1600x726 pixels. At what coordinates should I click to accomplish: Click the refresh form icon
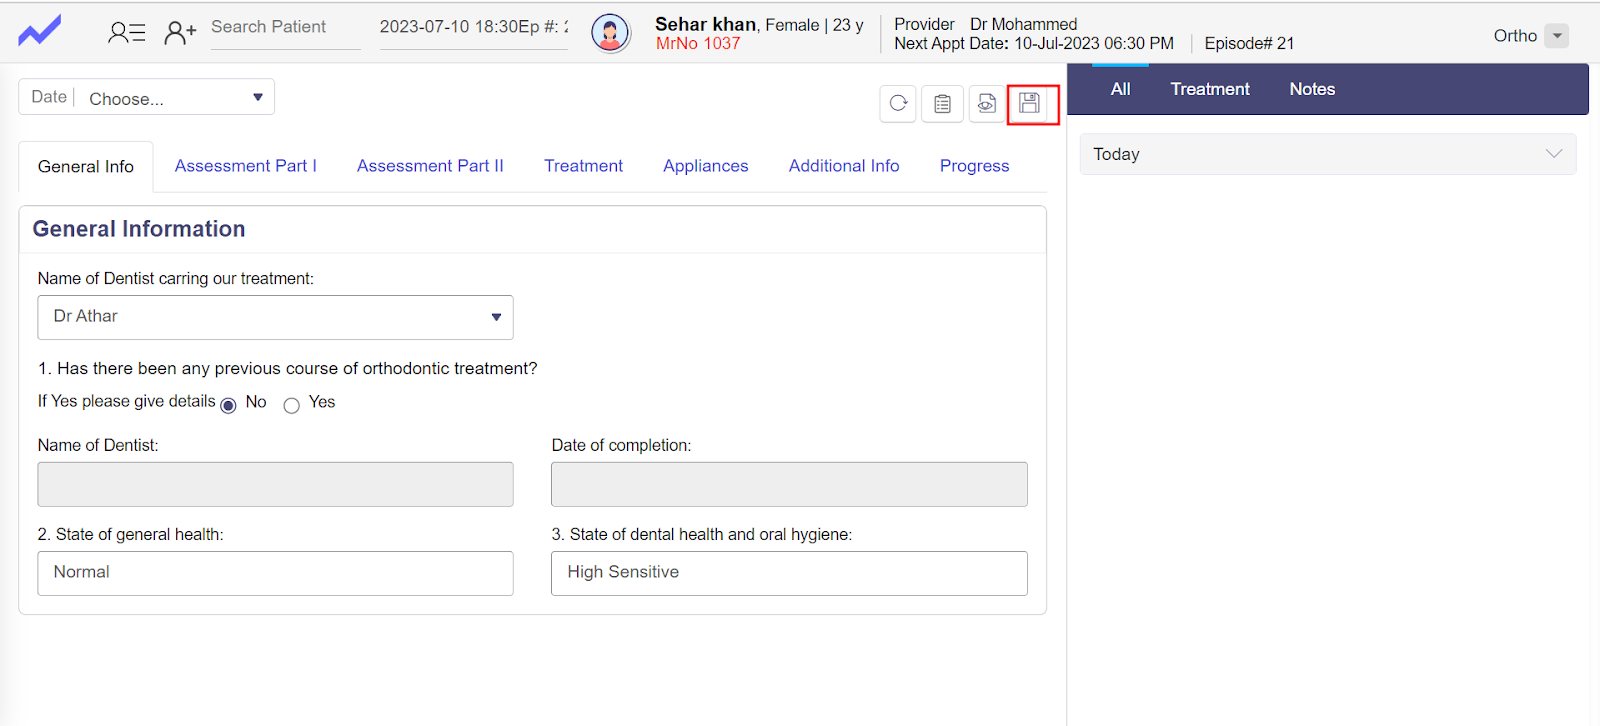click(x=898, y=103)
